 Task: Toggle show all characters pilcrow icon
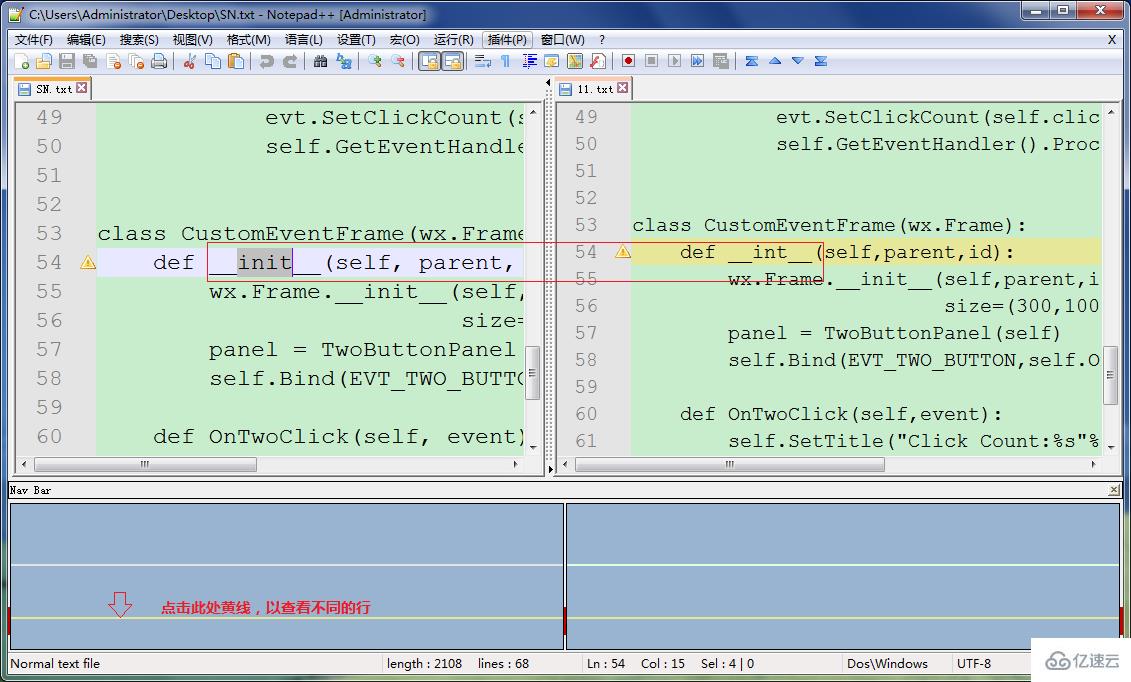(505, 61)
